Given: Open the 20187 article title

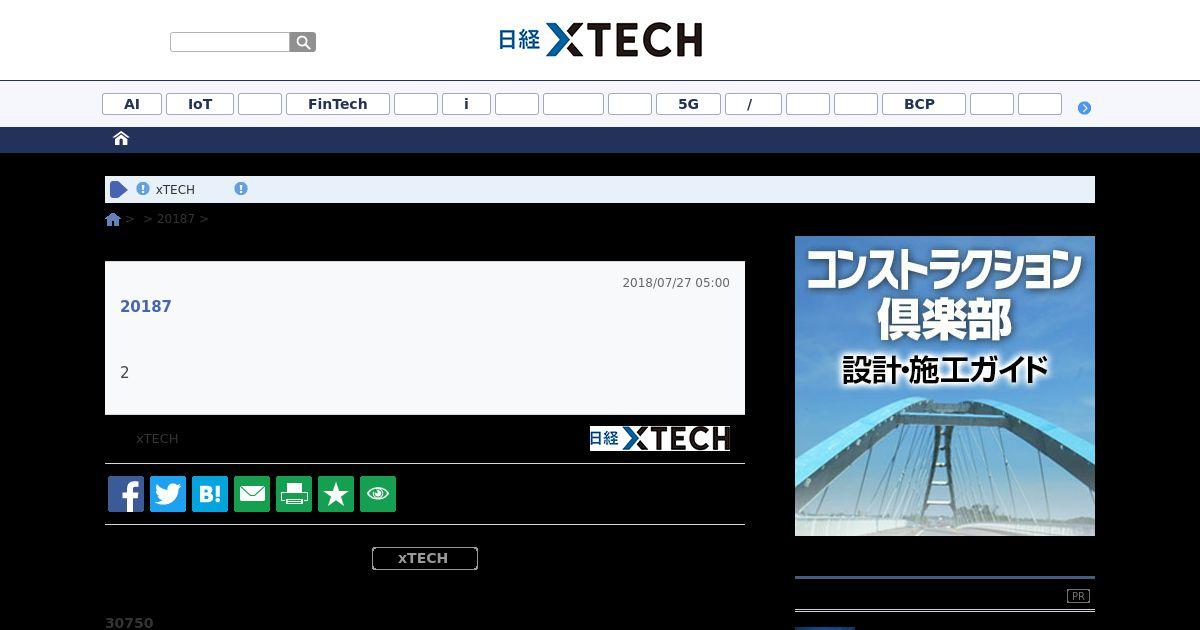Looking at the screenshot, I should click(x=146, y=307).
